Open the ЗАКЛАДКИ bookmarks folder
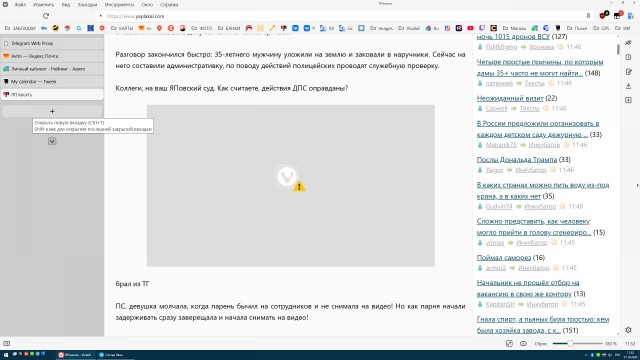This screenshot has height=360, width=640. pos(20,28)
